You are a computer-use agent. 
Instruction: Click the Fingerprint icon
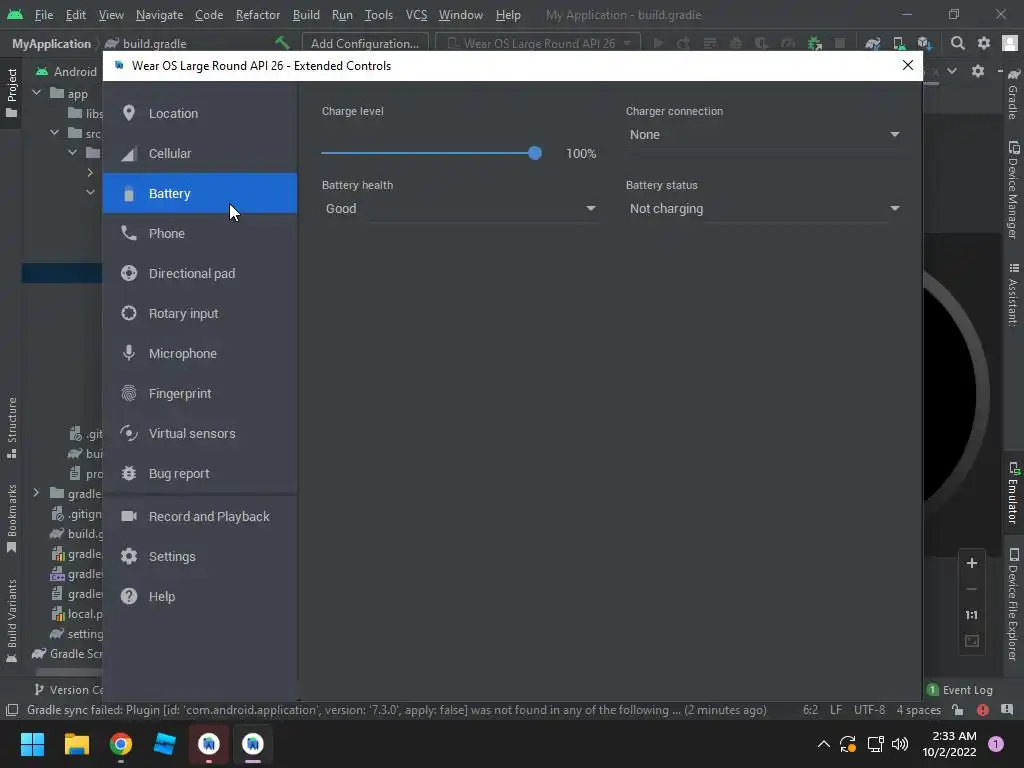point(129,393)
